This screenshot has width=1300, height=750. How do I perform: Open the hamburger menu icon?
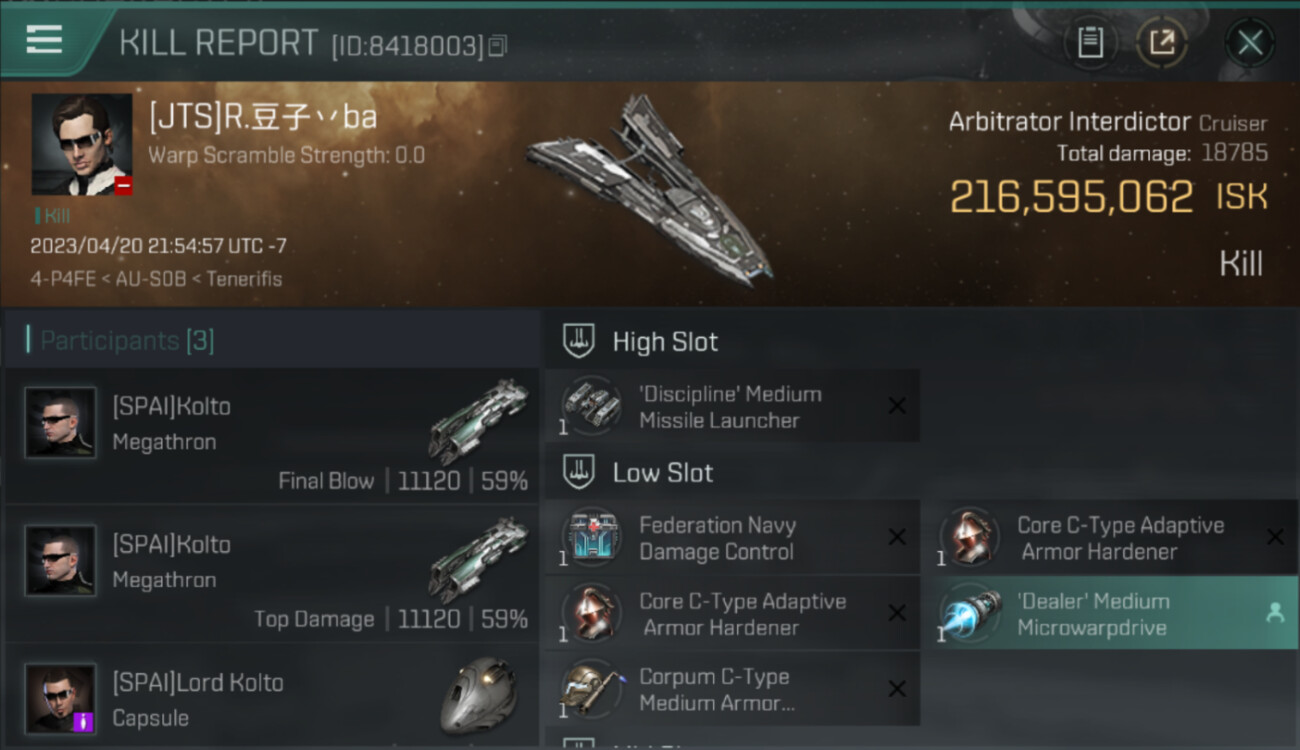(44, 40)
